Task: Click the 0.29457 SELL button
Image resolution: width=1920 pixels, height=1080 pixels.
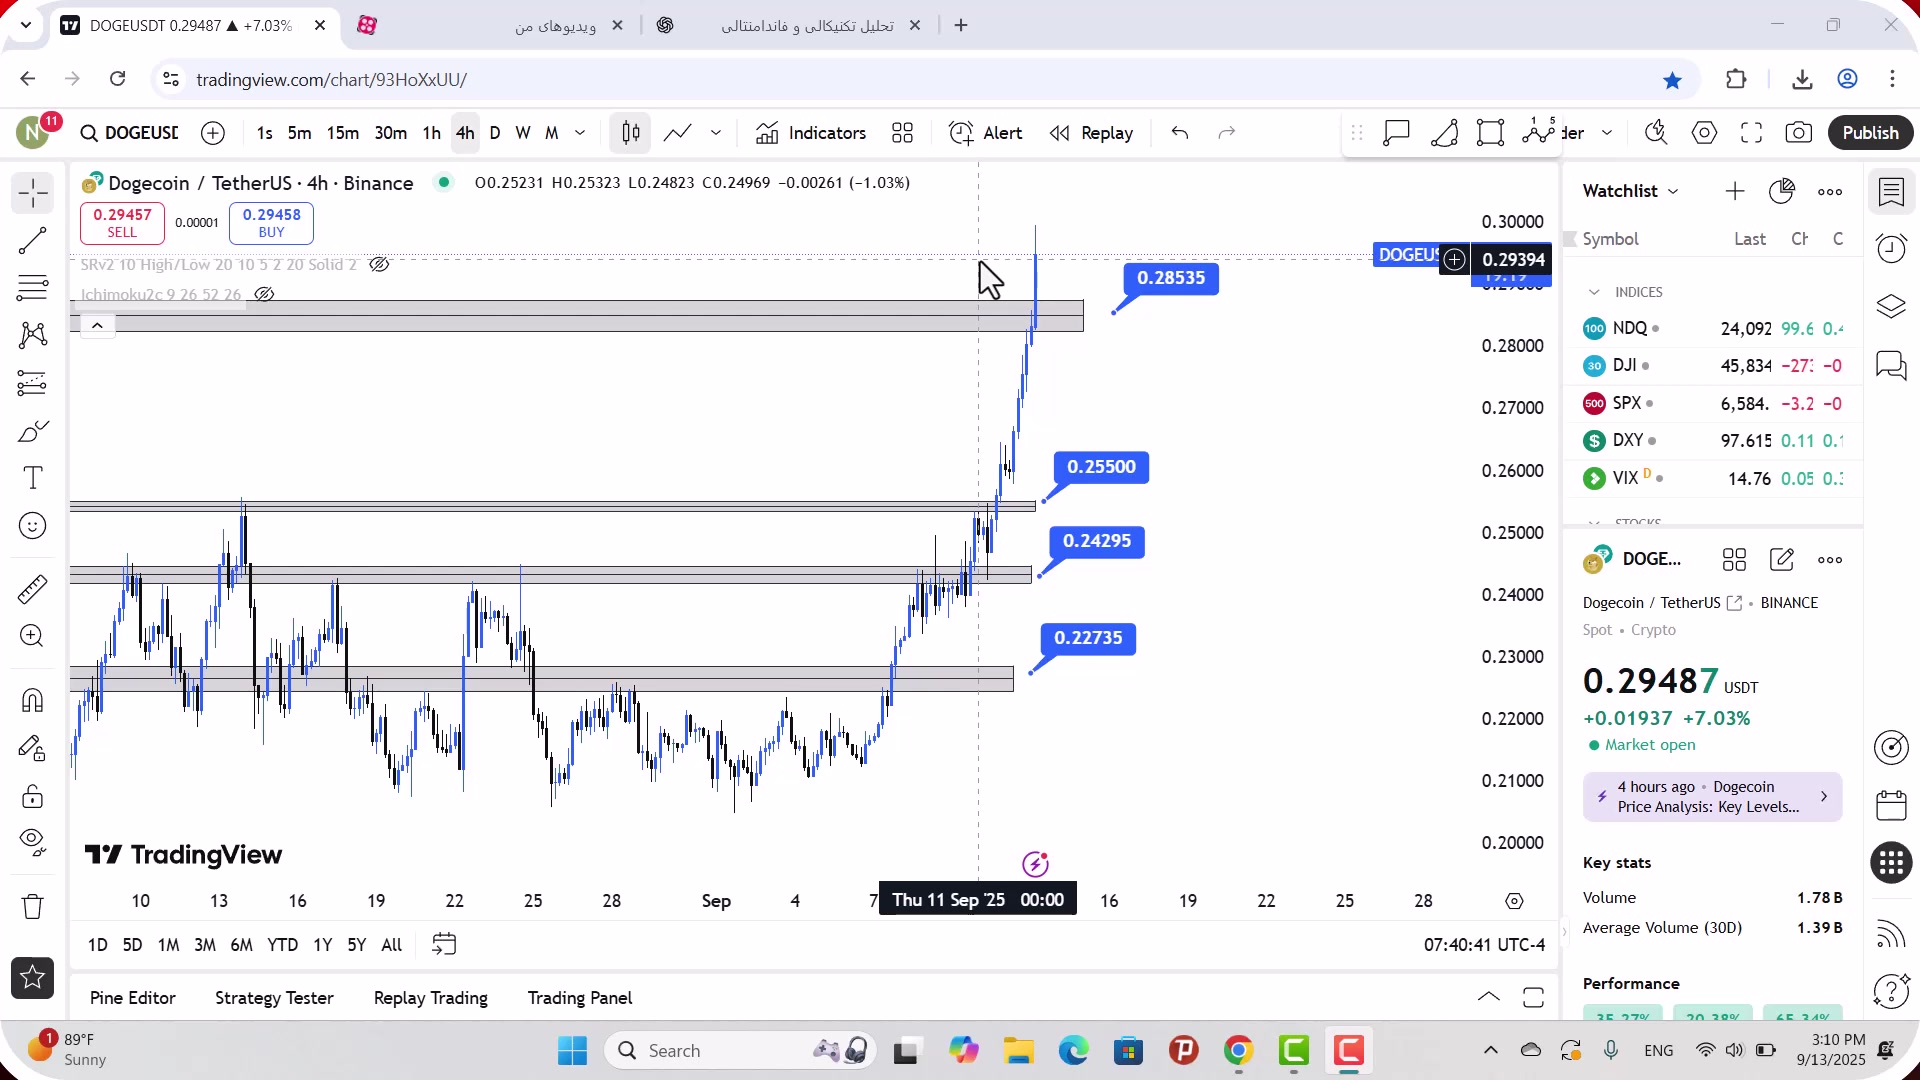Action: click(x=122, y=223)
